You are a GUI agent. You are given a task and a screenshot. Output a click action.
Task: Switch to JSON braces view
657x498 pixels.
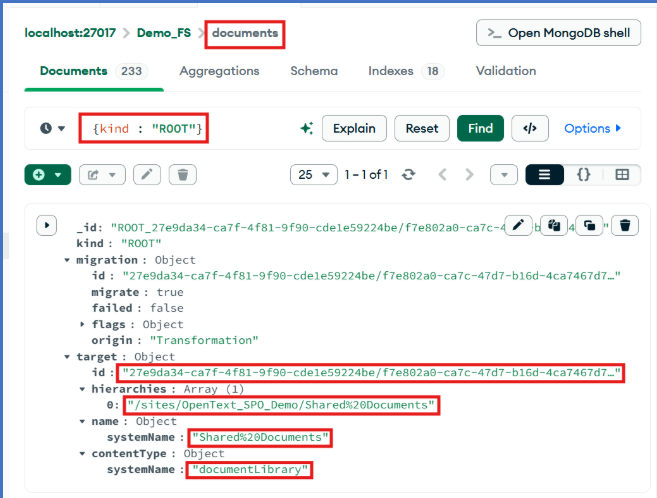tap(583, 175)
